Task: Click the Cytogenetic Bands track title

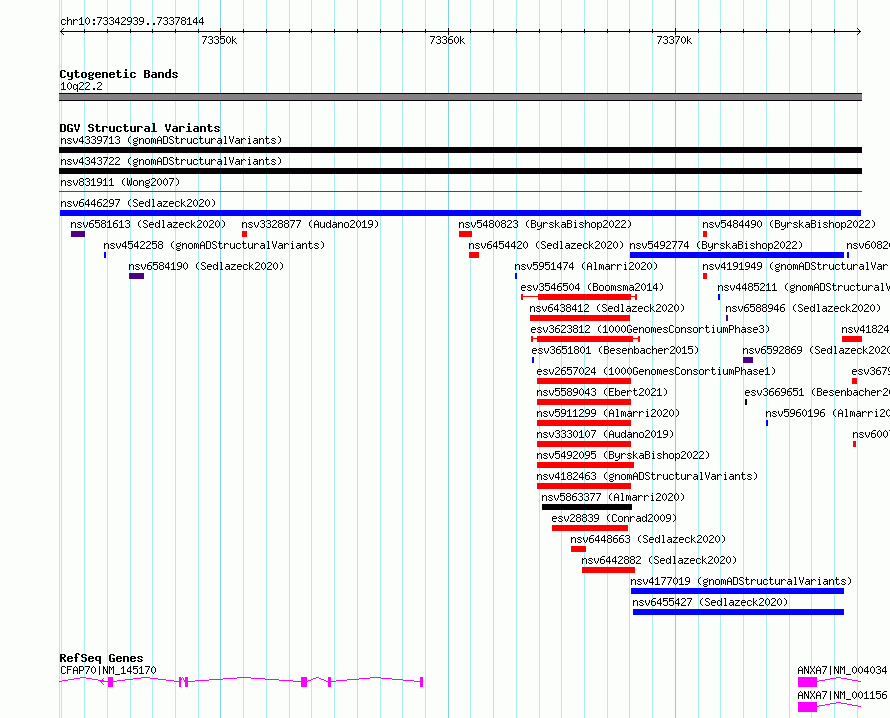Action: 119,74
